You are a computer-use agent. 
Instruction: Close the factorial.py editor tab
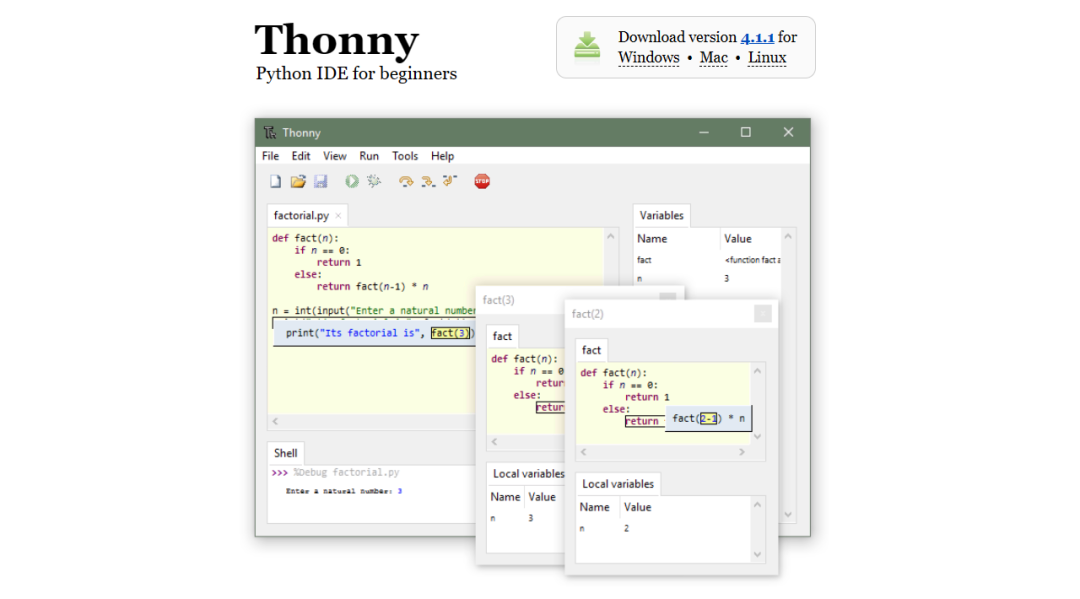(338, 216)
